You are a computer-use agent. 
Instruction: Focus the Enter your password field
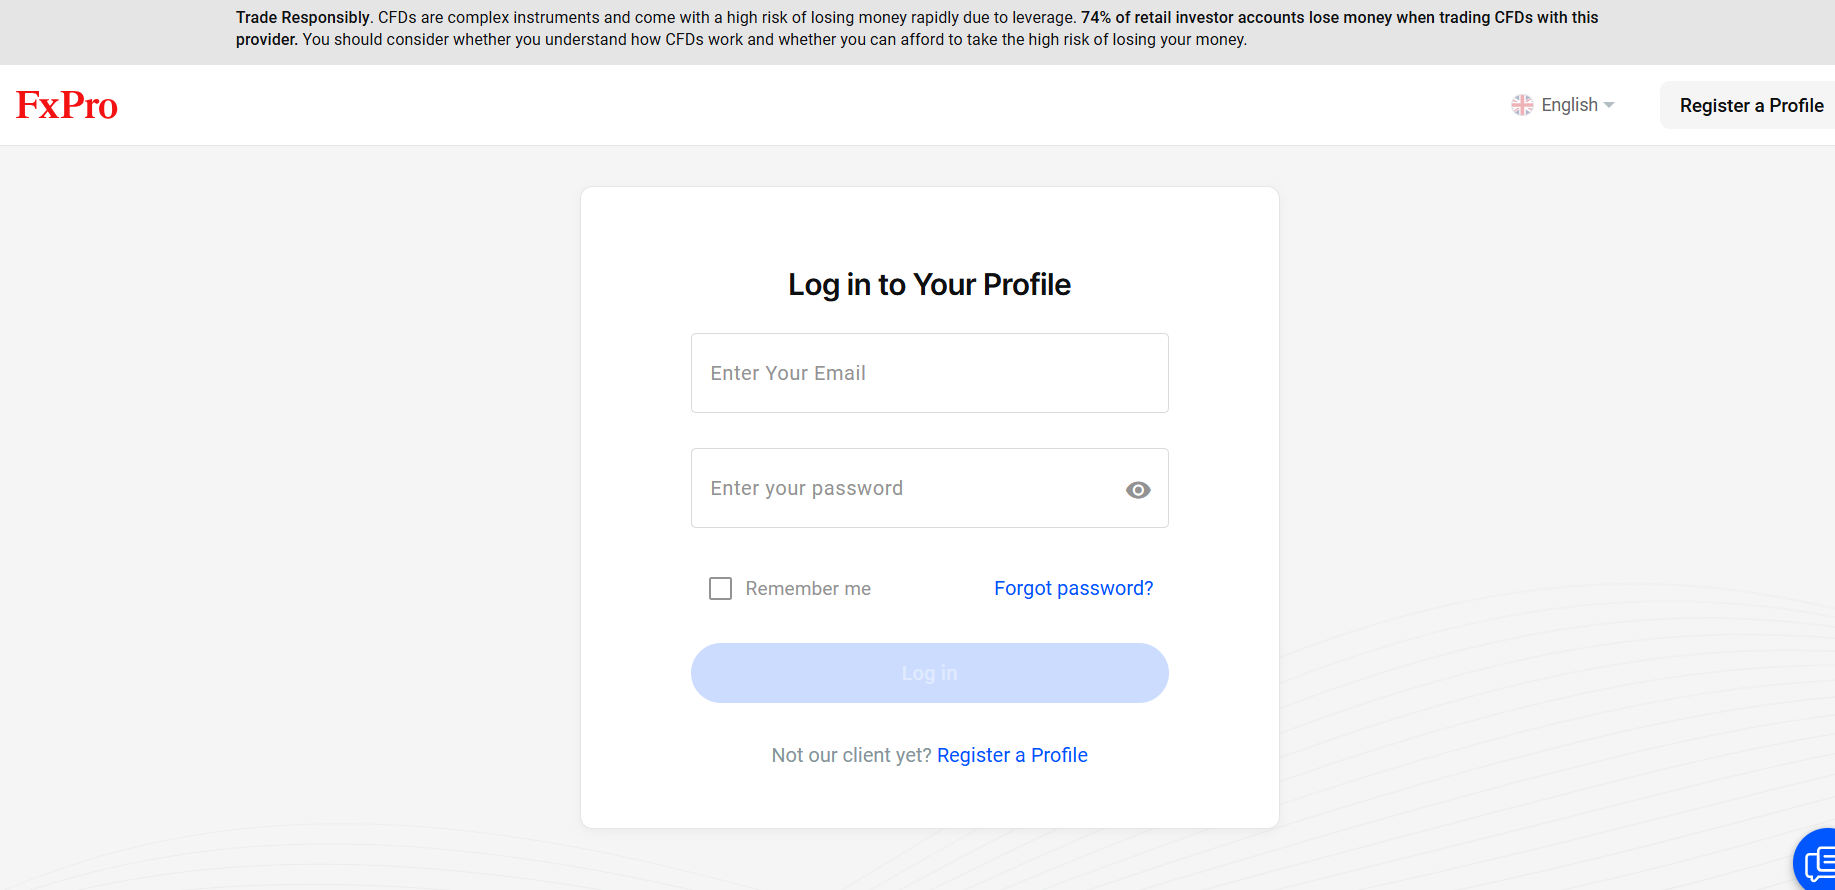pos(905,488)
